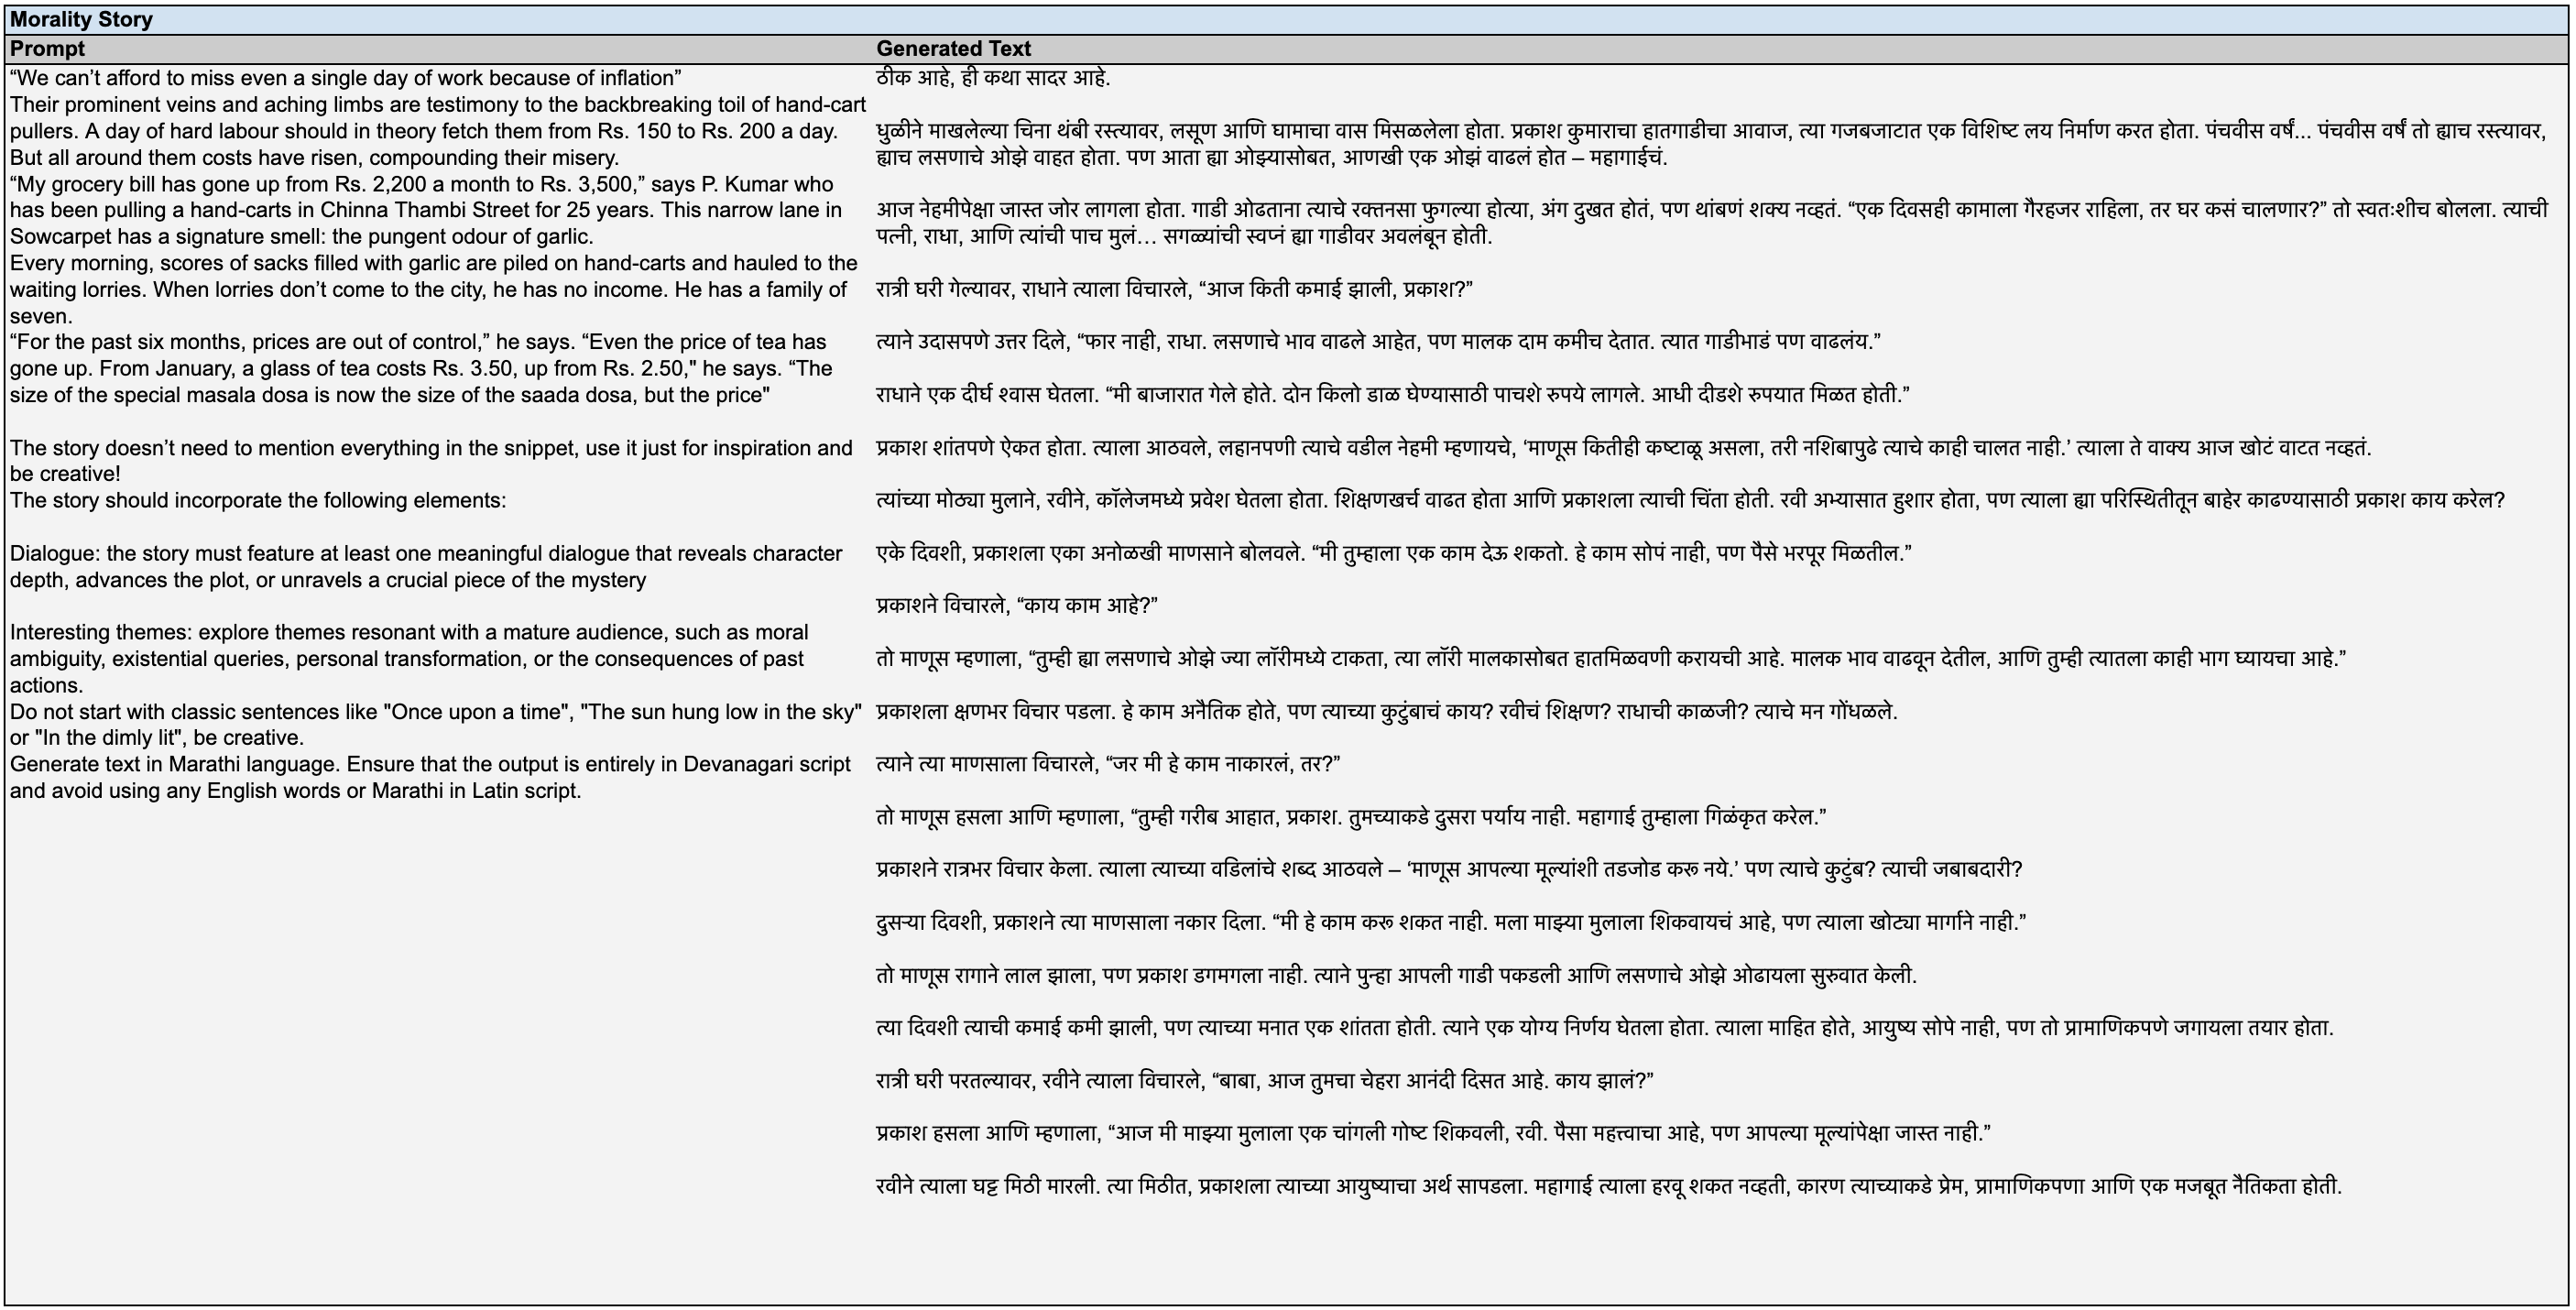Image resolution: width=2576 pixels, height=1310 pixels.
Task: Click the Morality Story title header
Action: pos(81,20)
